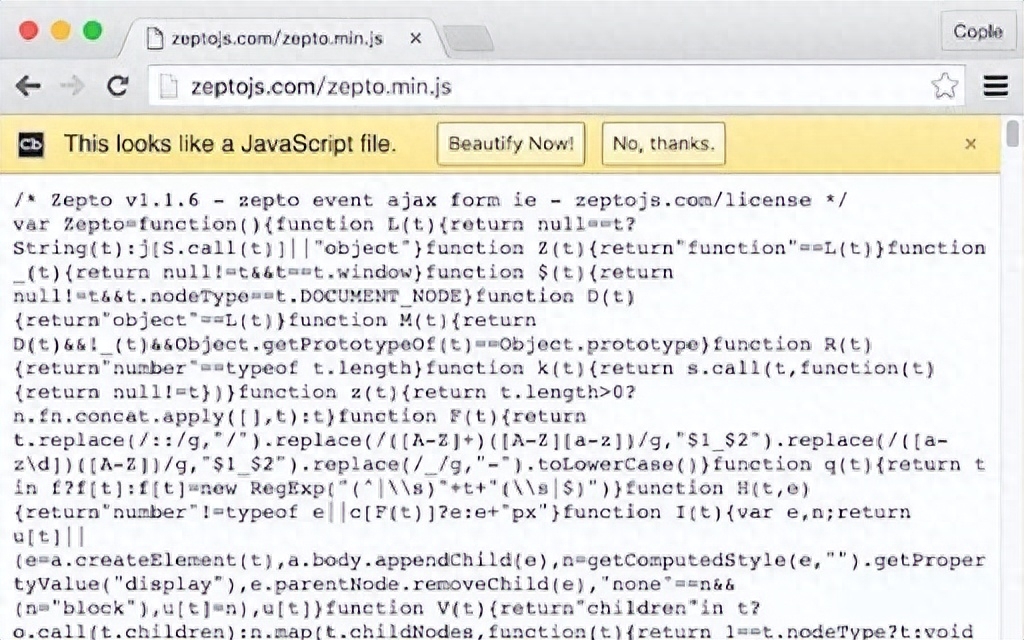Click the code text 'var Zepto=function()'
This screenshot has height=640, width=1024.
(x=136, y=224)
